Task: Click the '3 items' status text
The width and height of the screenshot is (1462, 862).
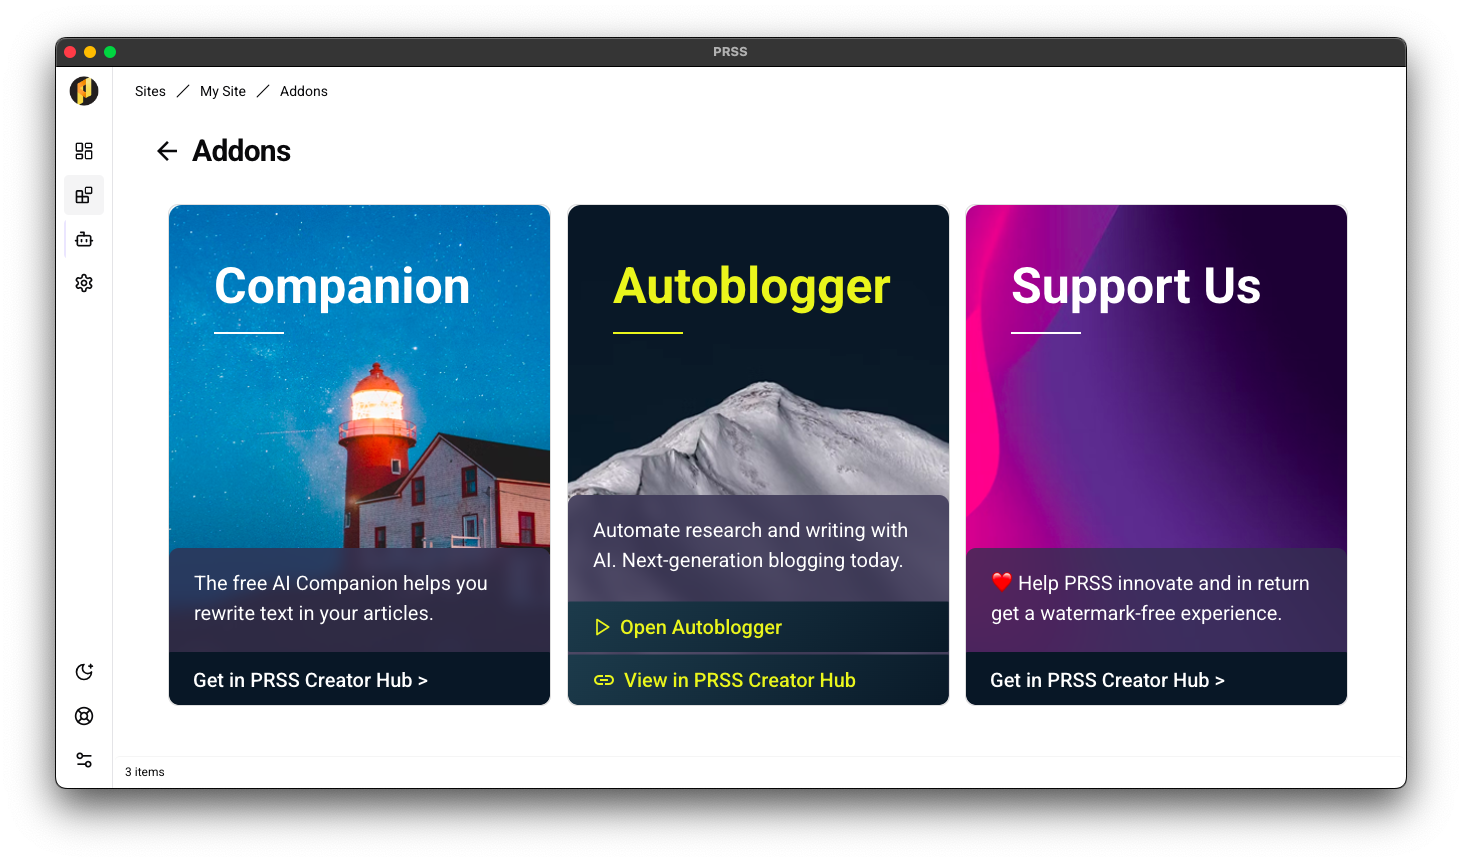Action: (145, 772)
